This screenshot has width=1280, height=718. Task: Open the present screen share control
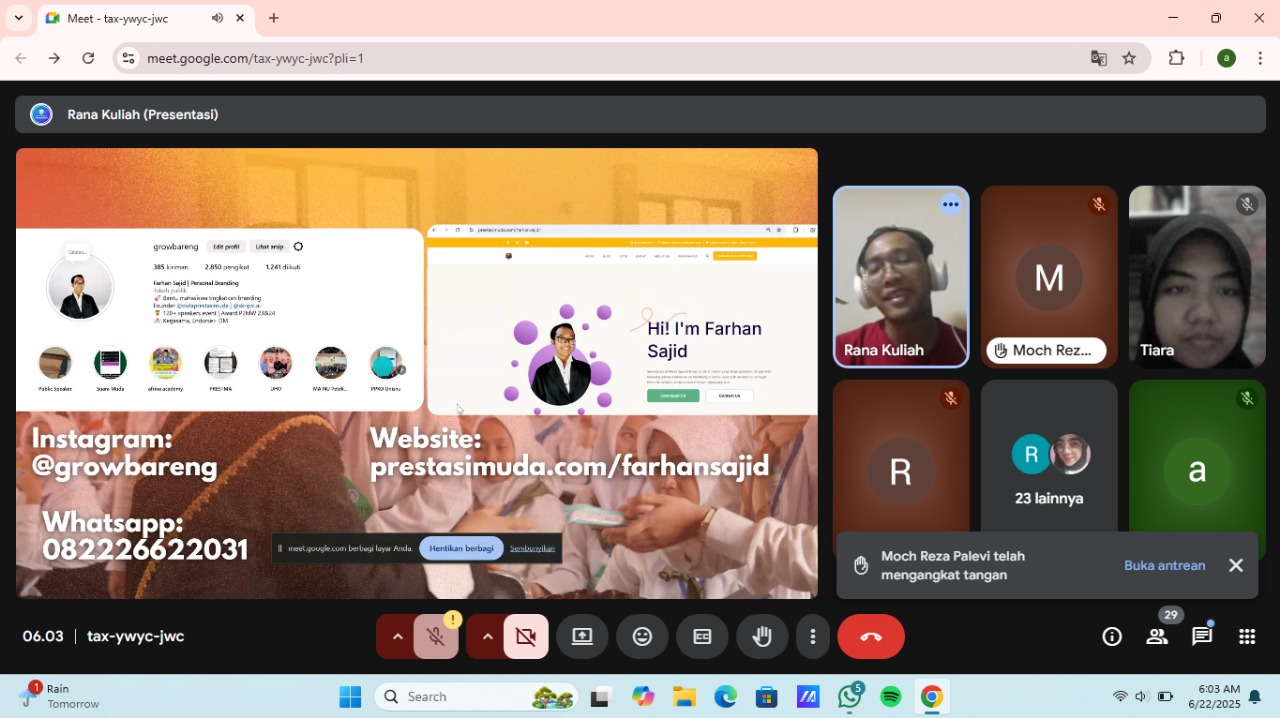point(582,637)
